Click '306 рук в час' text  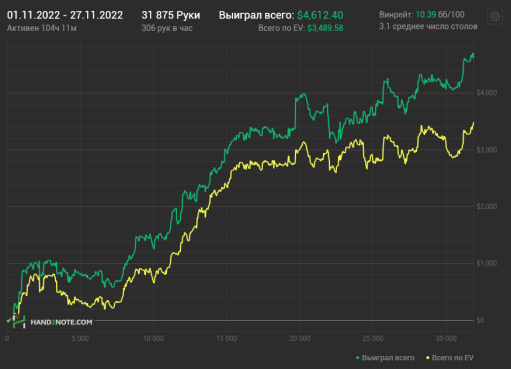(167, 28)
